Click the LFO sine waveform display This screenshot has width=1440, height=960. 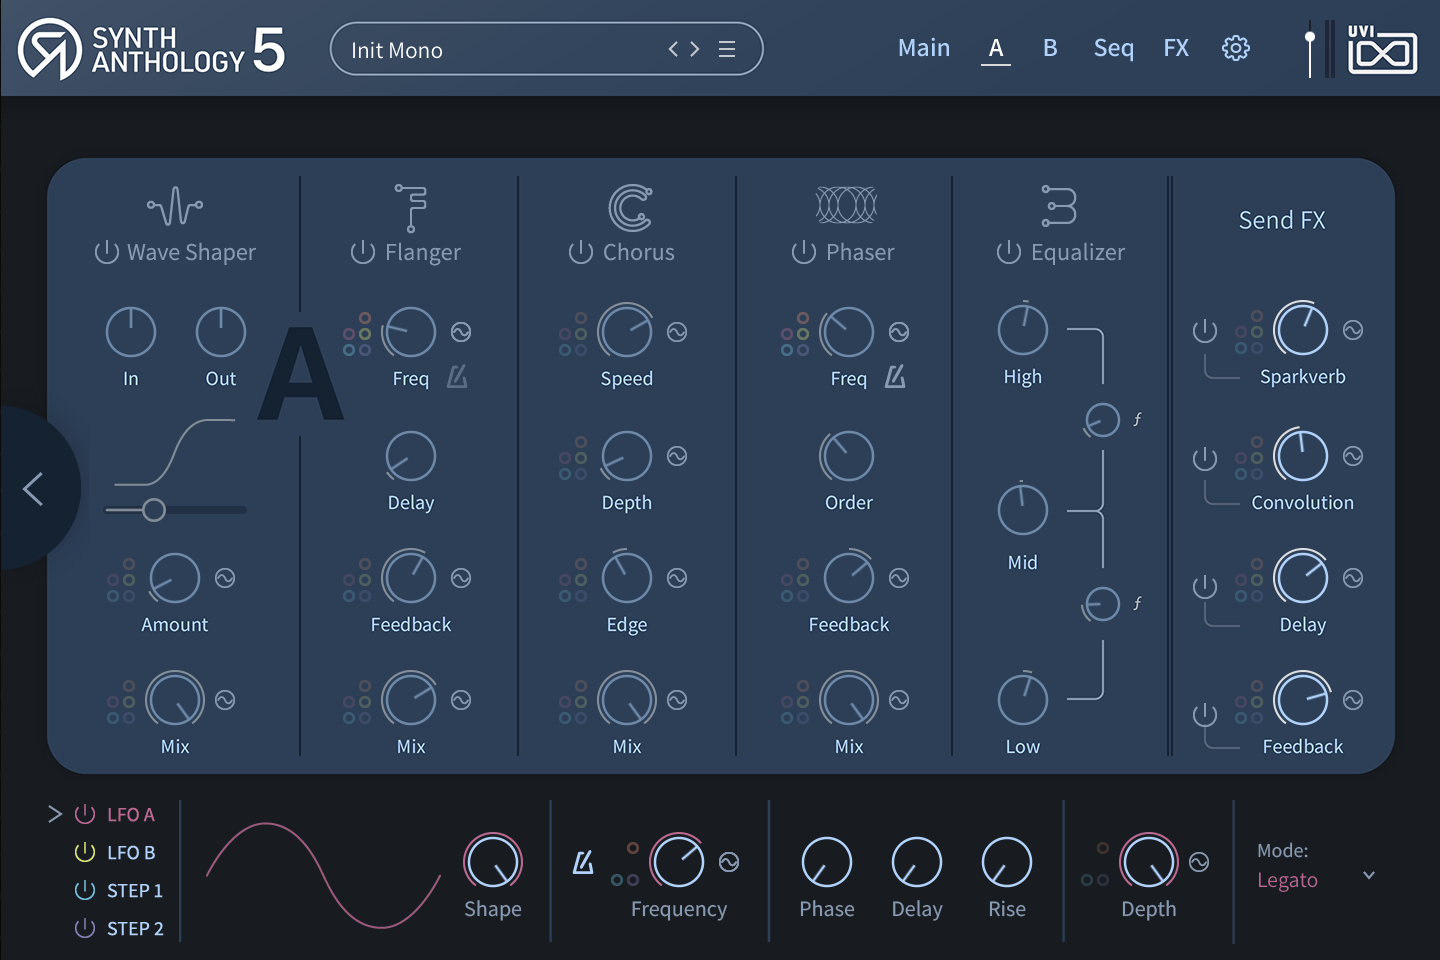pyautogui.click(x=323, y=875)
